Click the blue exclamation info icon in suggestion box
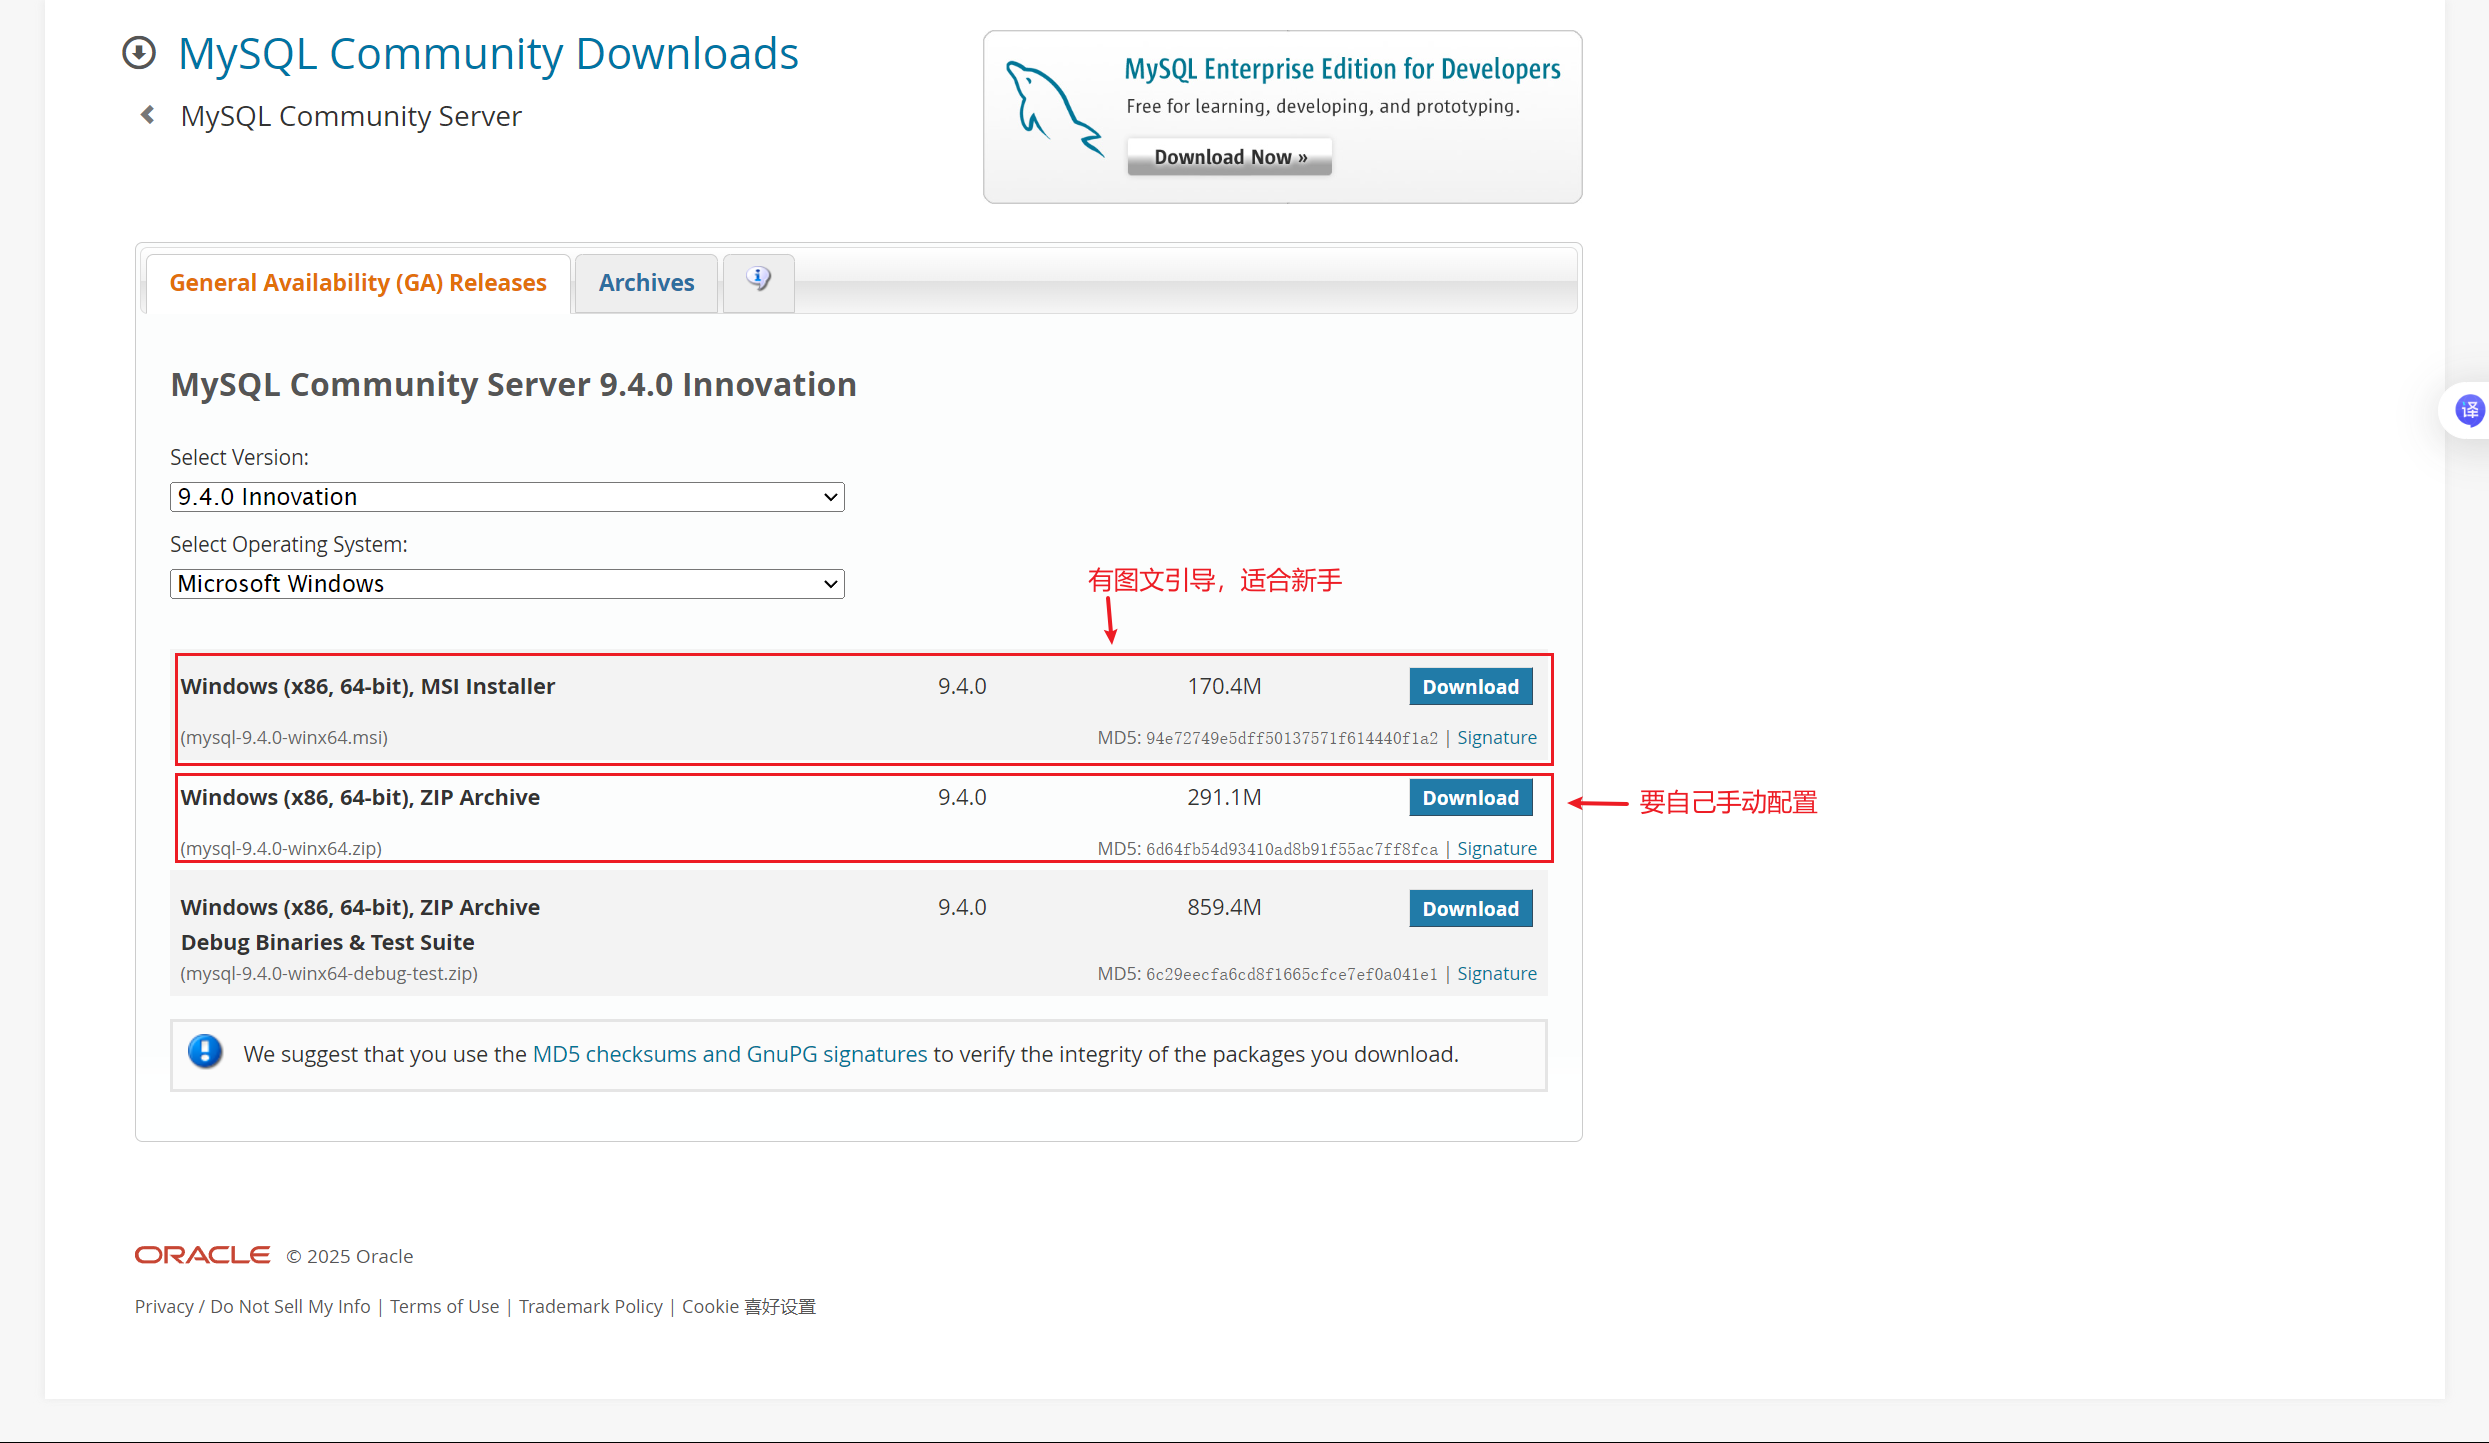Image resolution: width=2489 pixels, height=1443 pixels. tap(206, 1052)
